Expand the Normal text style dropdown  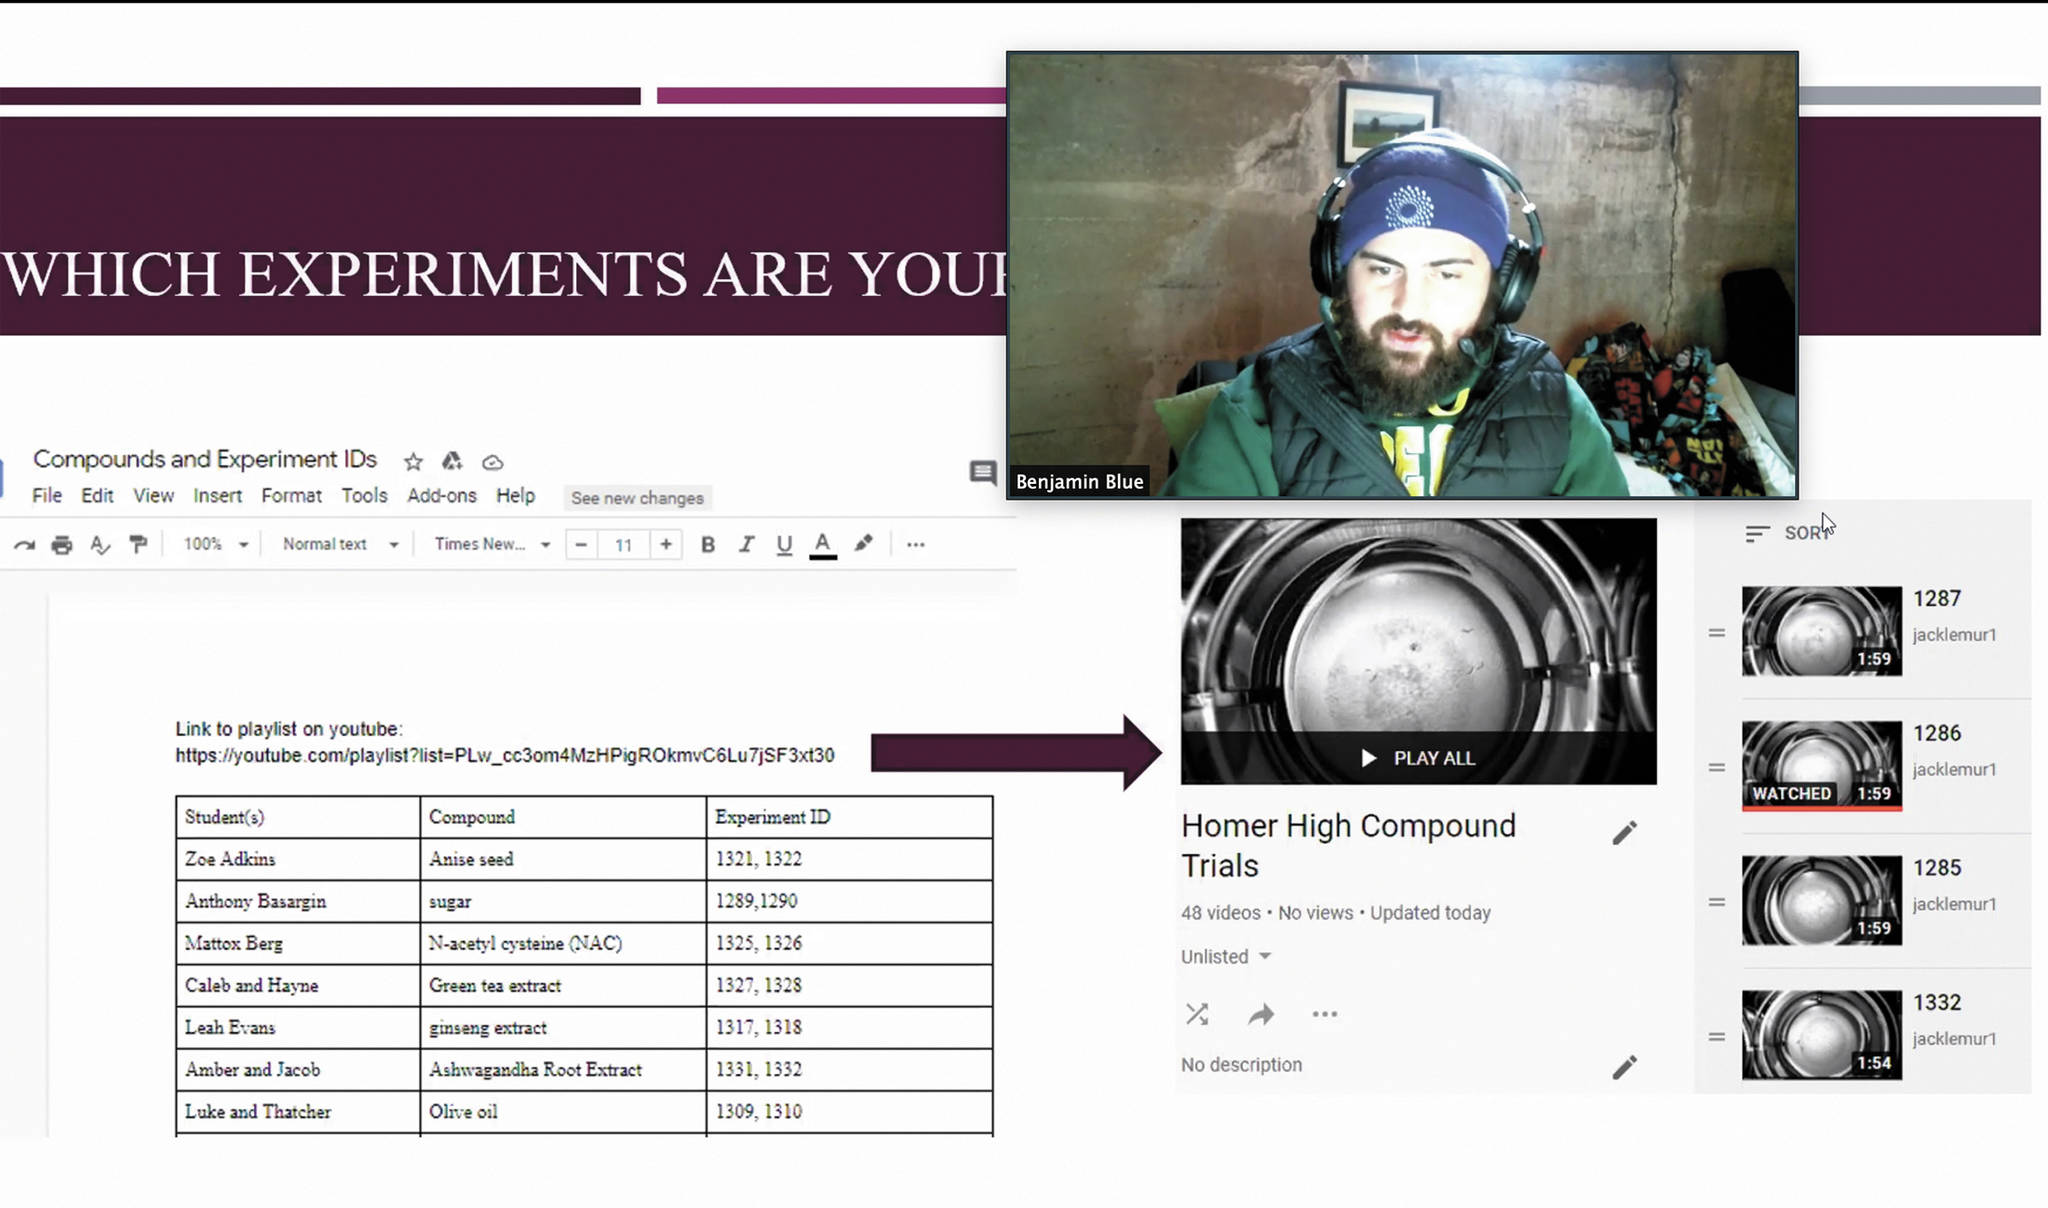(x=340, y=544)
